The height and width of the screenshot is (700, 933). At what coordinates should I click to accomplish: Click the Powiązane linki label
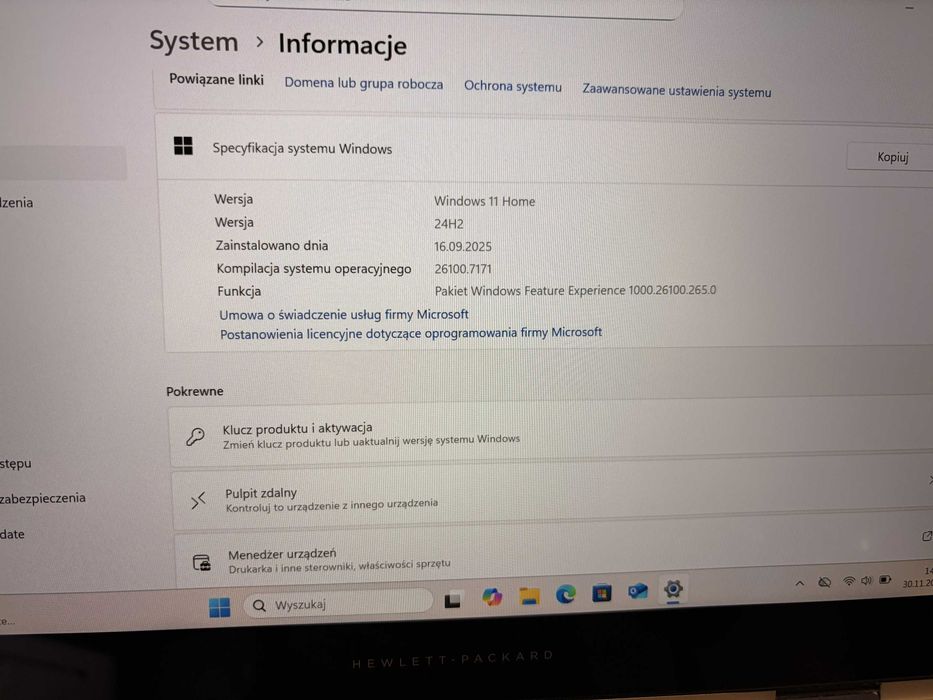pos(216,79)
